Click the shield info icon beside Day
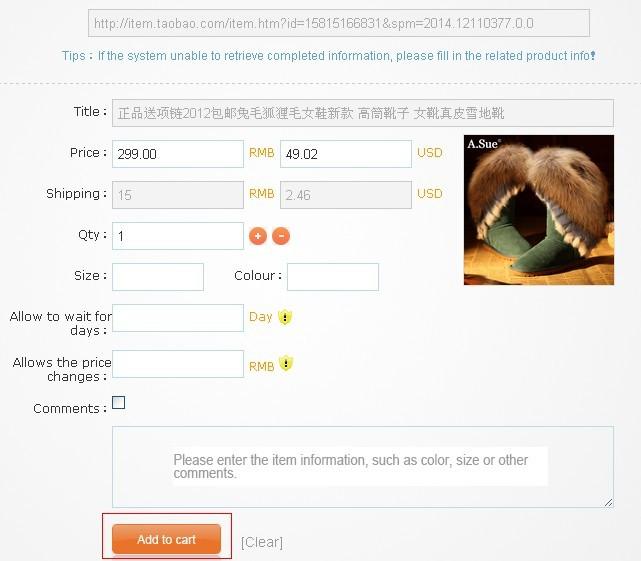 tap(285, 317)
